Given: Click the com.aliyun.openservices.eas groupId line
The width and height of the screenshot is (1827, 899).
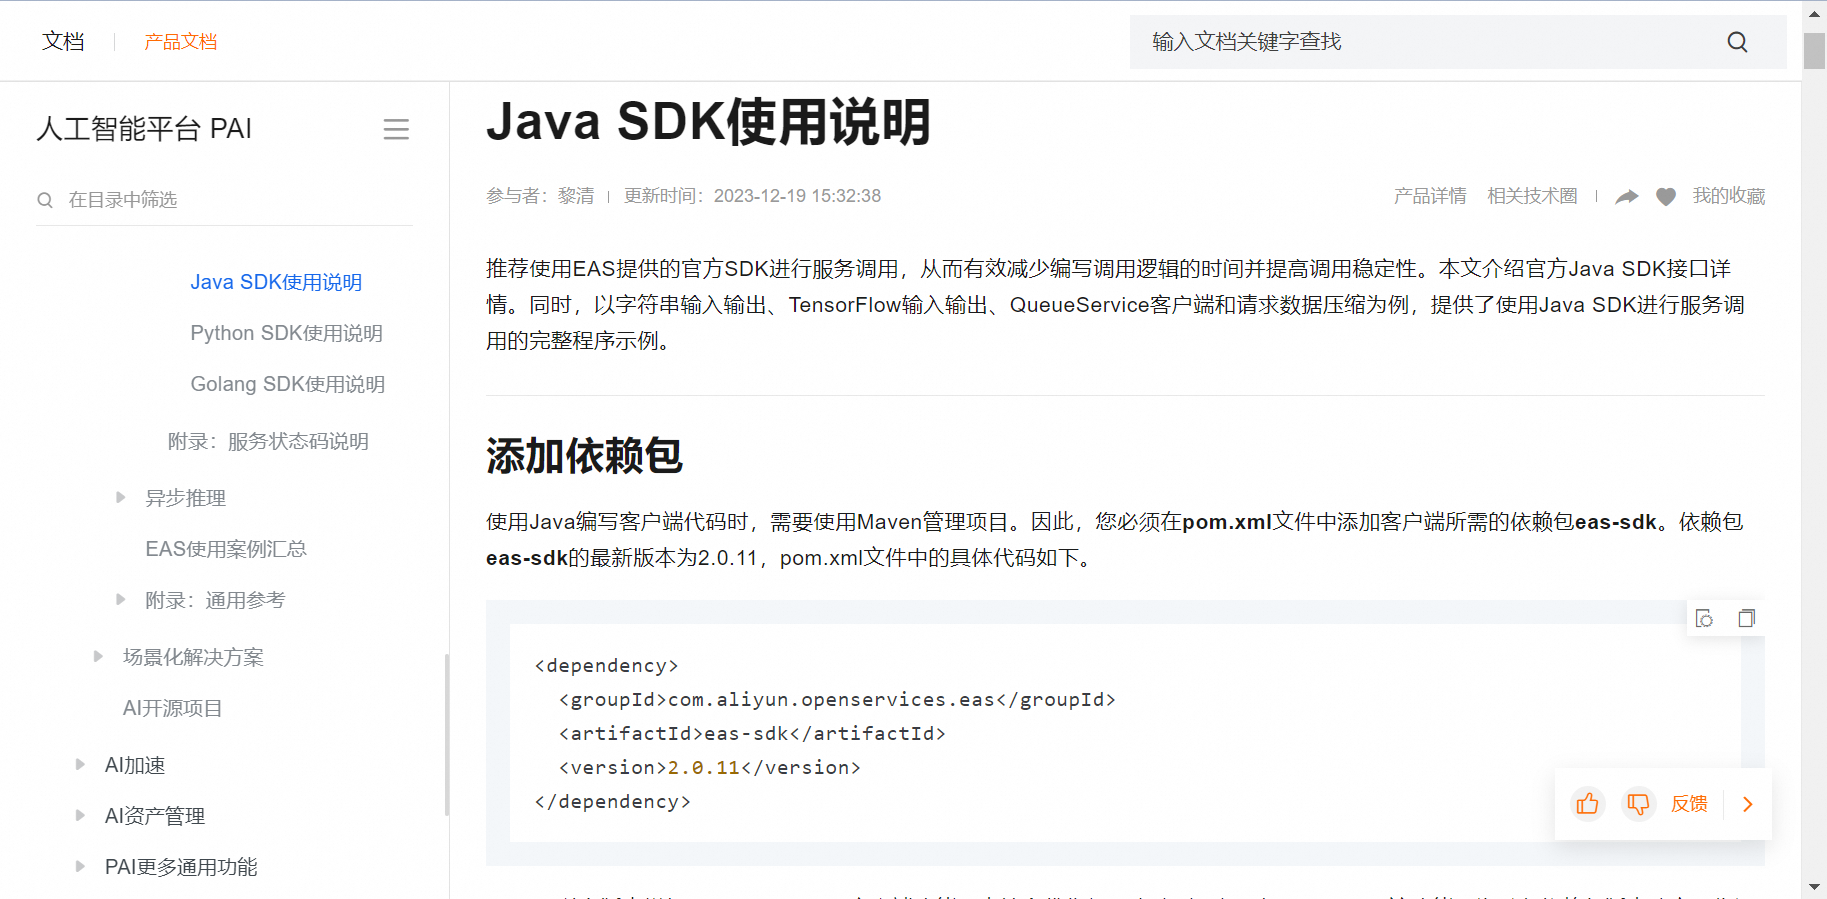Looking at the screenshot, I should tap(837, 700).
